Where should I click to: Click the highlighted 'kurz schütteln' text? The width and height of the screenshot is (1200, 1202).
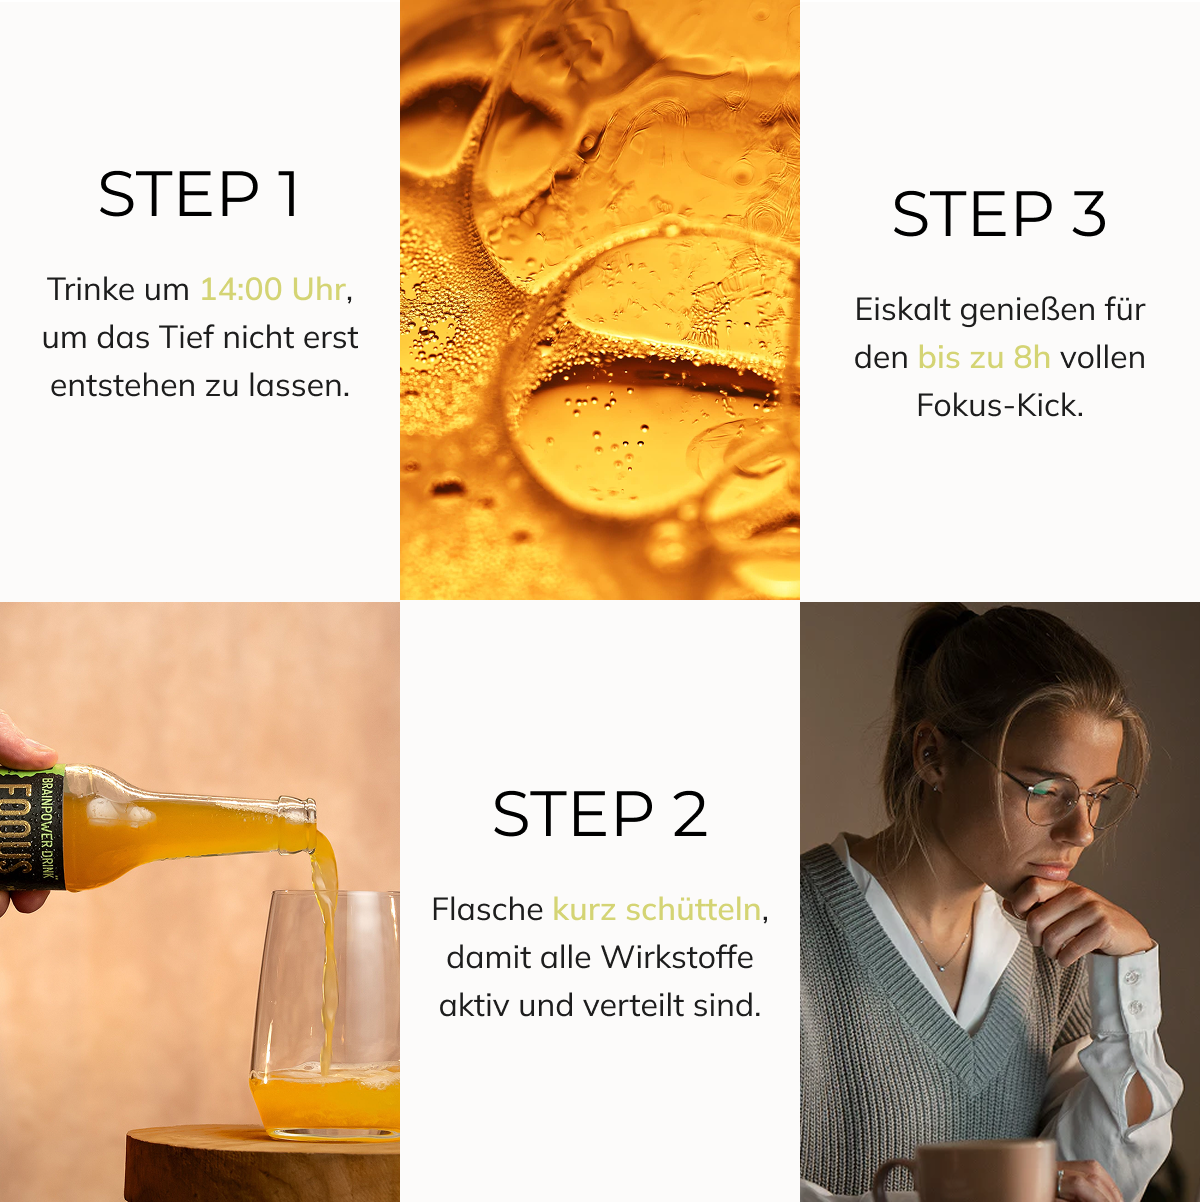(x=657, y=909)
